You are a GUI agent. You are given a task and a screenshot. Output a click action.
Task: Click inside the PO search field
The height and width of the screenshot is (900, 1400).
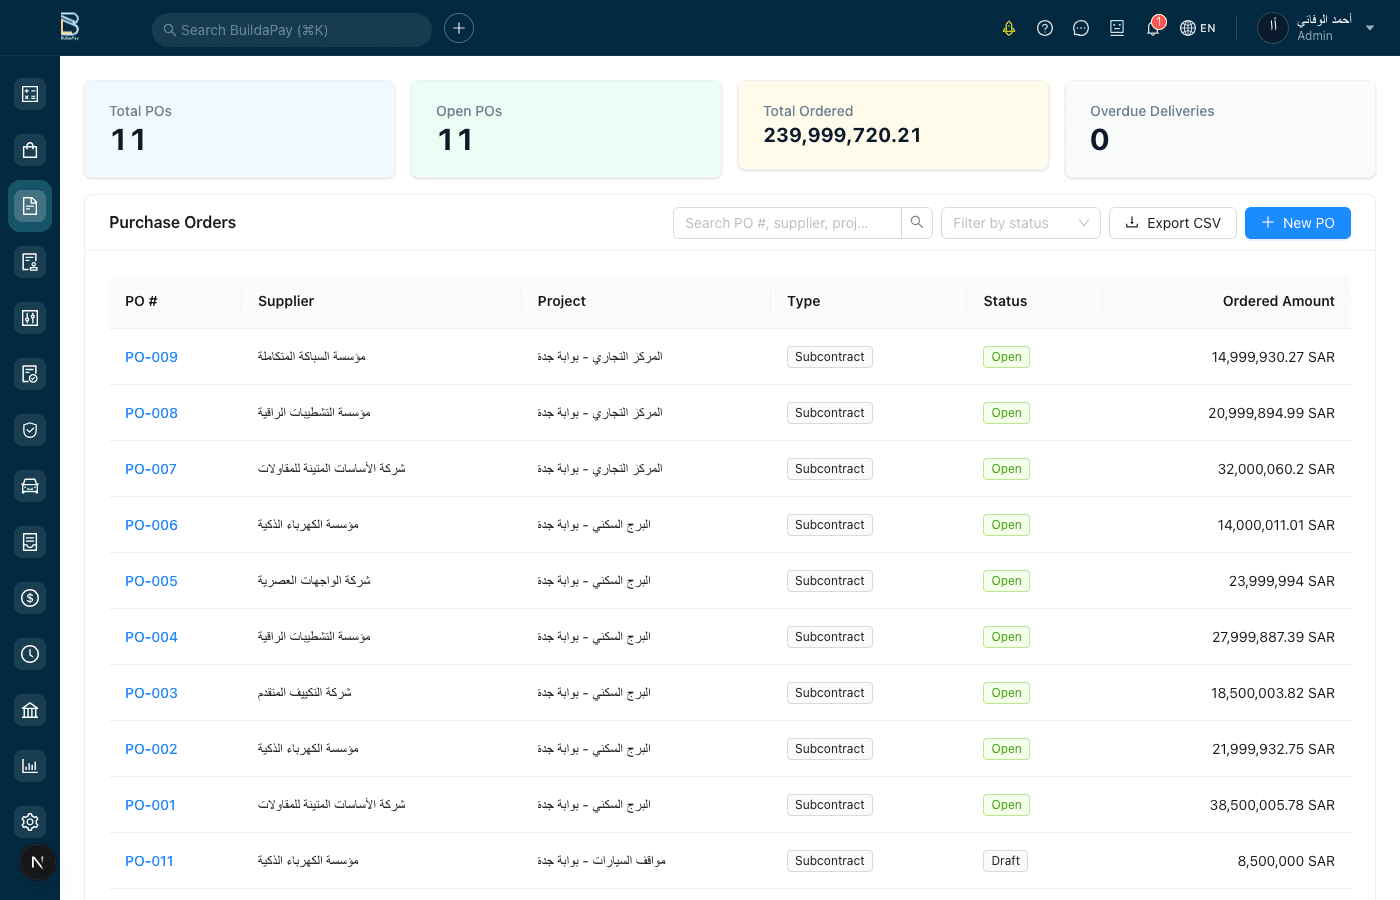(786, 222)
